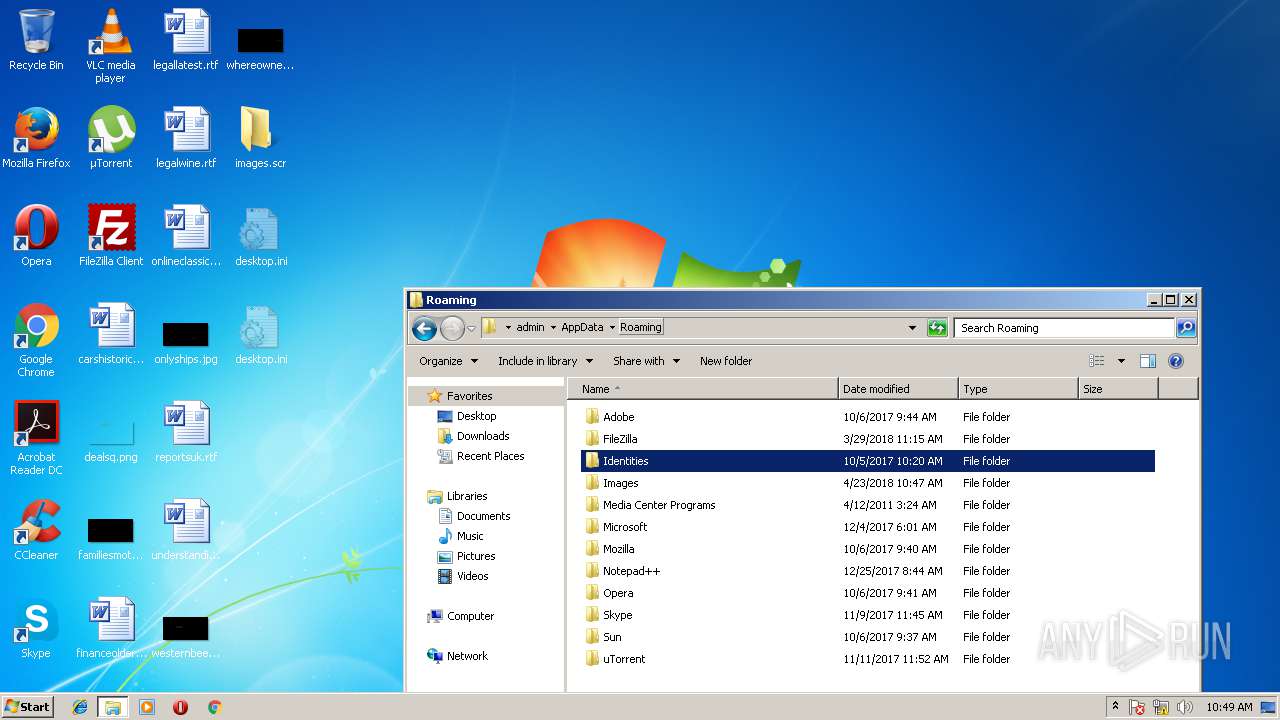The width and height of the screenshot is (1280, 720).
Task: Select Favorites in navigation pane
Action: click(469, 396)
